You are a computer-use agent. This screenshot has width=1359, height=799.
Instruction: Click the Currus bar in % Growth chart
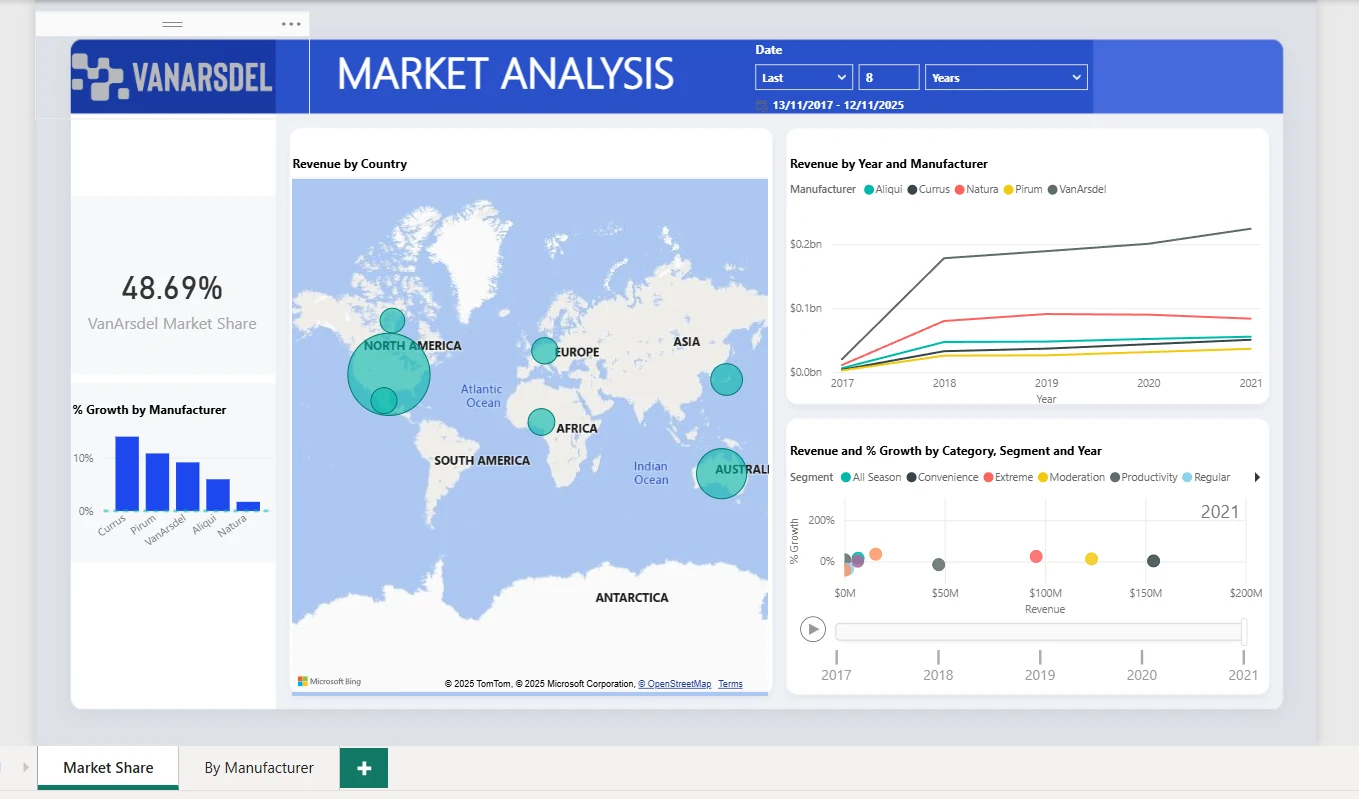point(127,474)
